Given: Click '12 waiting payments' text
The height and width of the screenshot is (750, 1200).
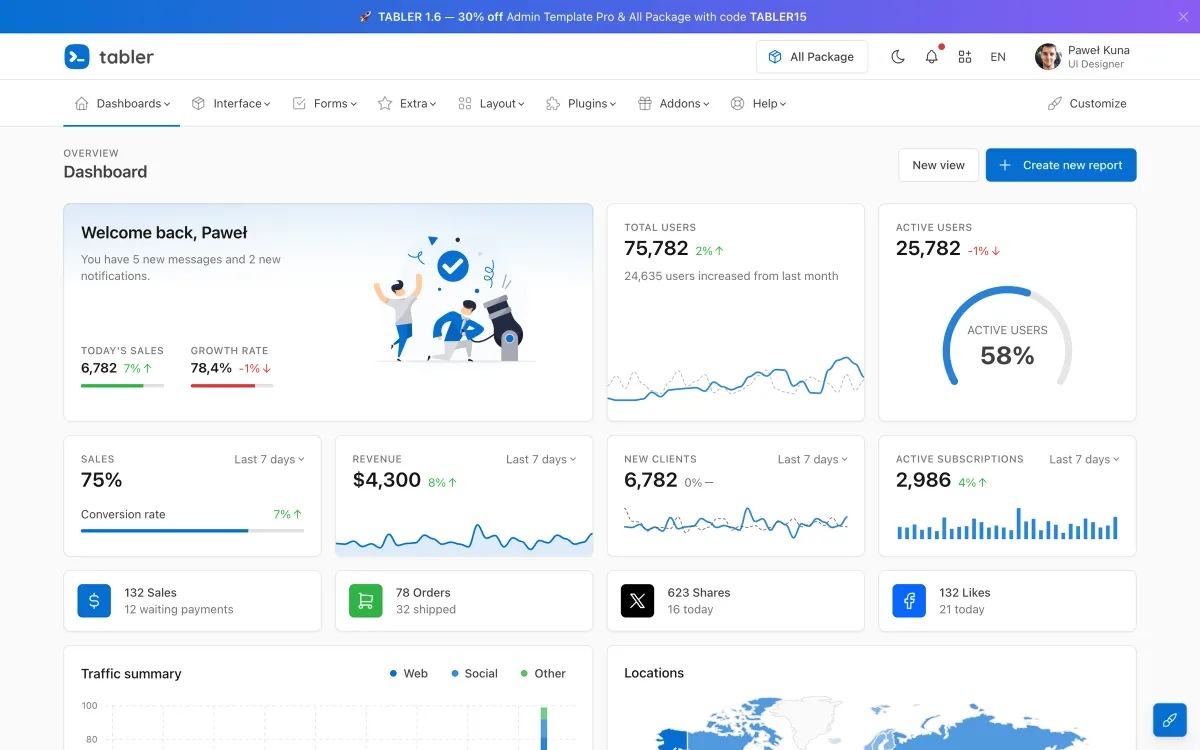Looking at the screenshot, I should (x=179, y=610).
